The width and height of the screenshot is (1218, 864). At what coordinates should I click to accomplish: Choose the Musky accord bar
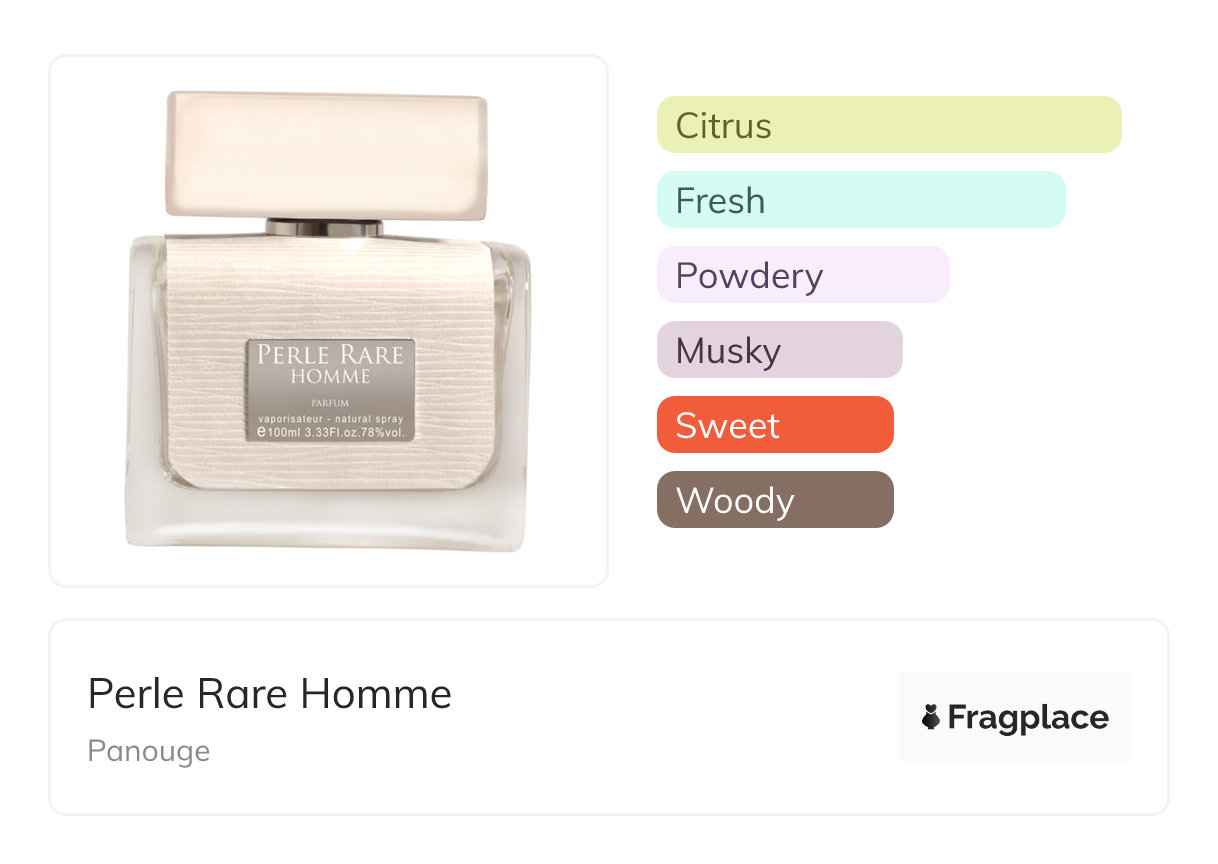(779, 350)
